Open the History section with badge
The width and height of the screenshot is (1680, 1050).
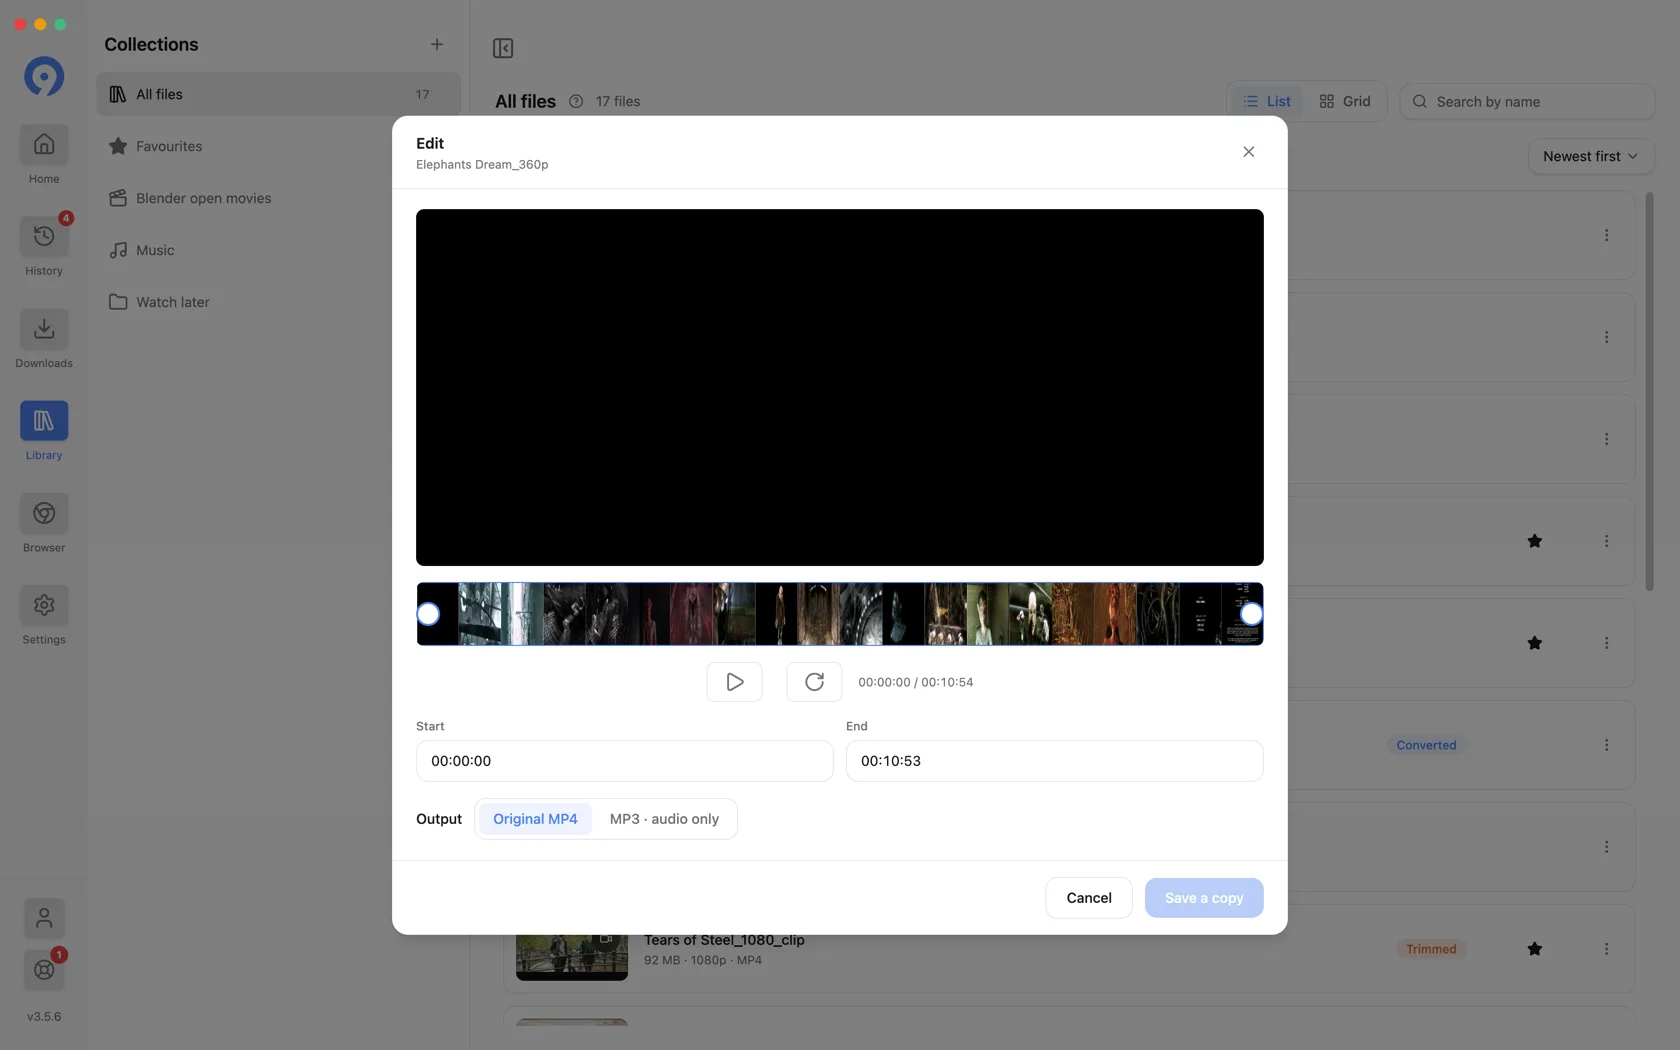[44, 247]
